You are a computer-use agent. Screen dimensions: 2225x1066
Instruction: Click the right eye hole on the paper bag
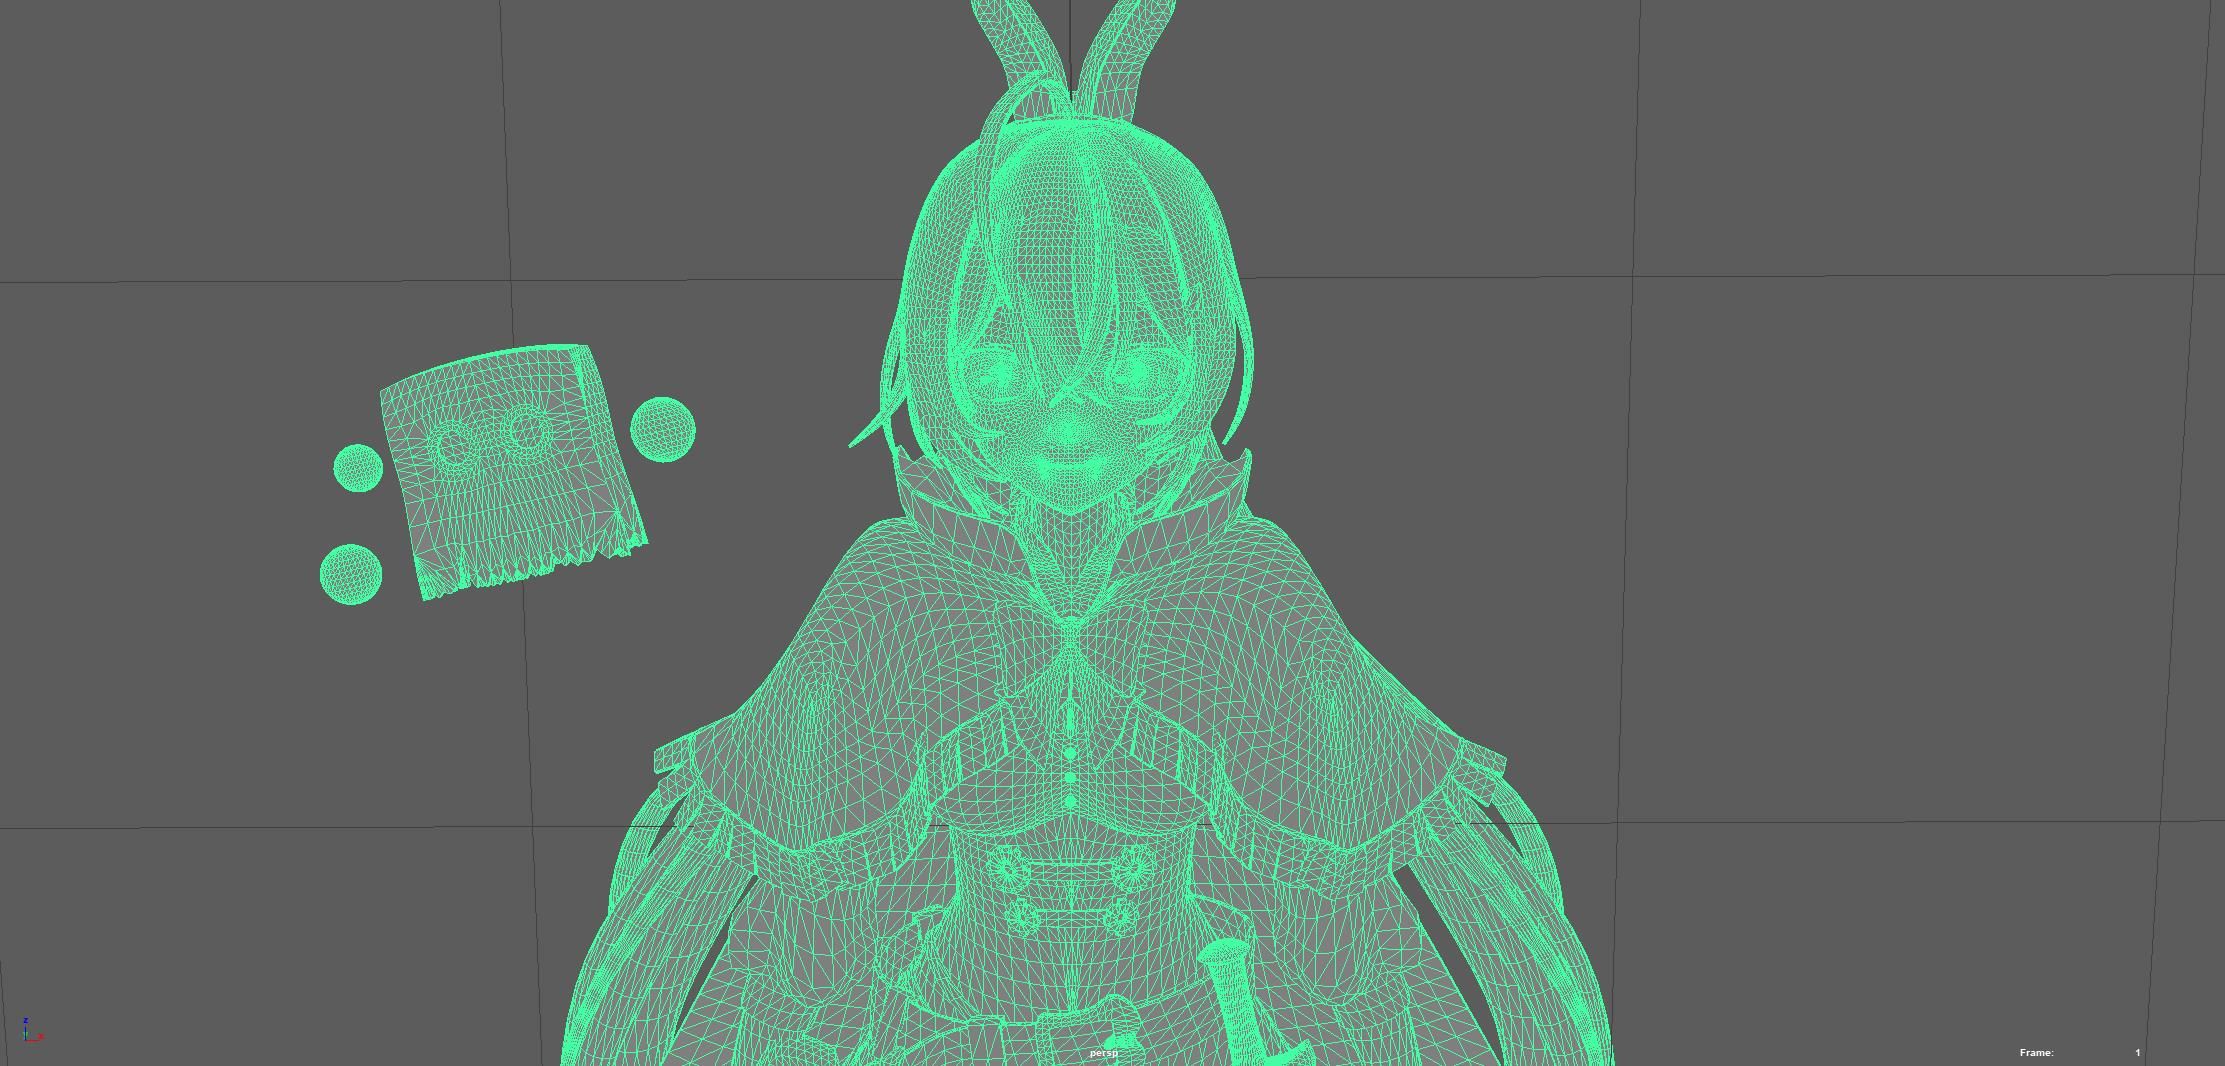point(526,431)
